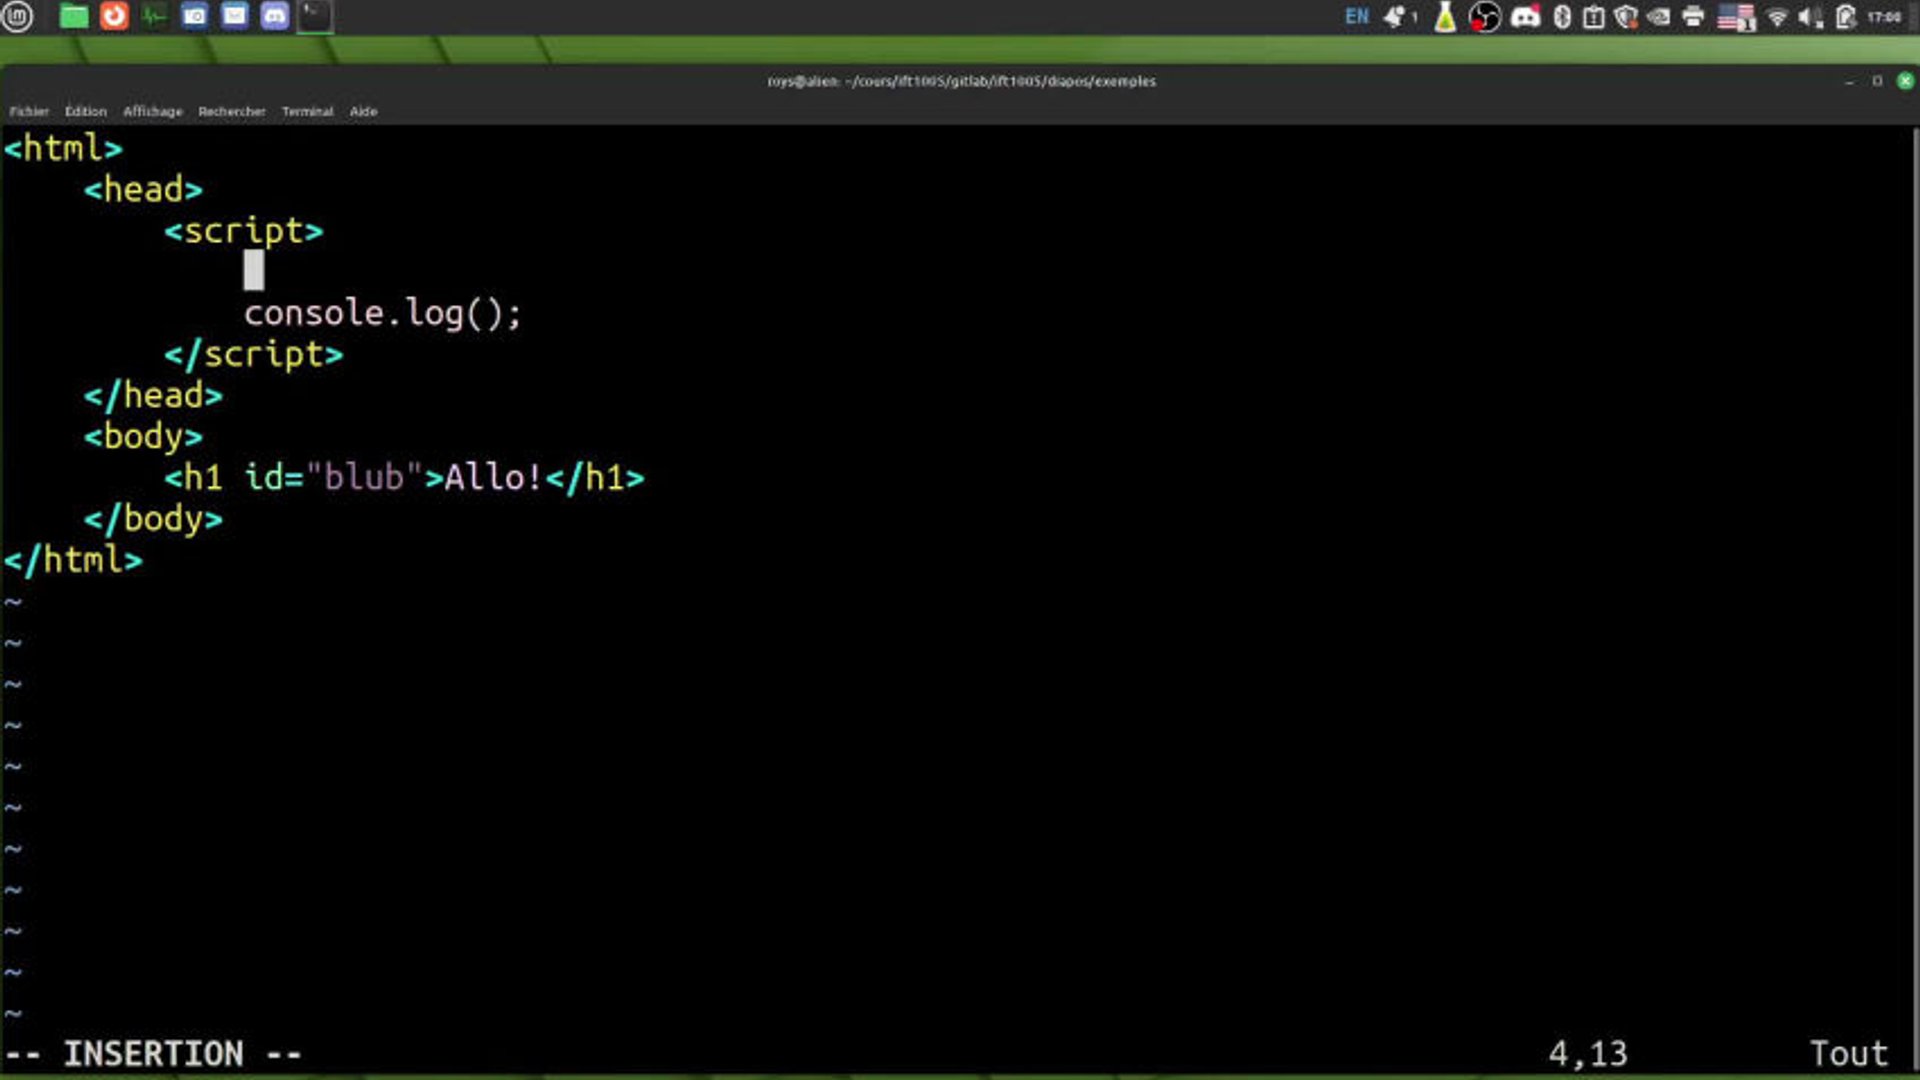Open the Discord tray icon
The height and width of the screenshot is (1080, 1920).
click(1525, 16)
